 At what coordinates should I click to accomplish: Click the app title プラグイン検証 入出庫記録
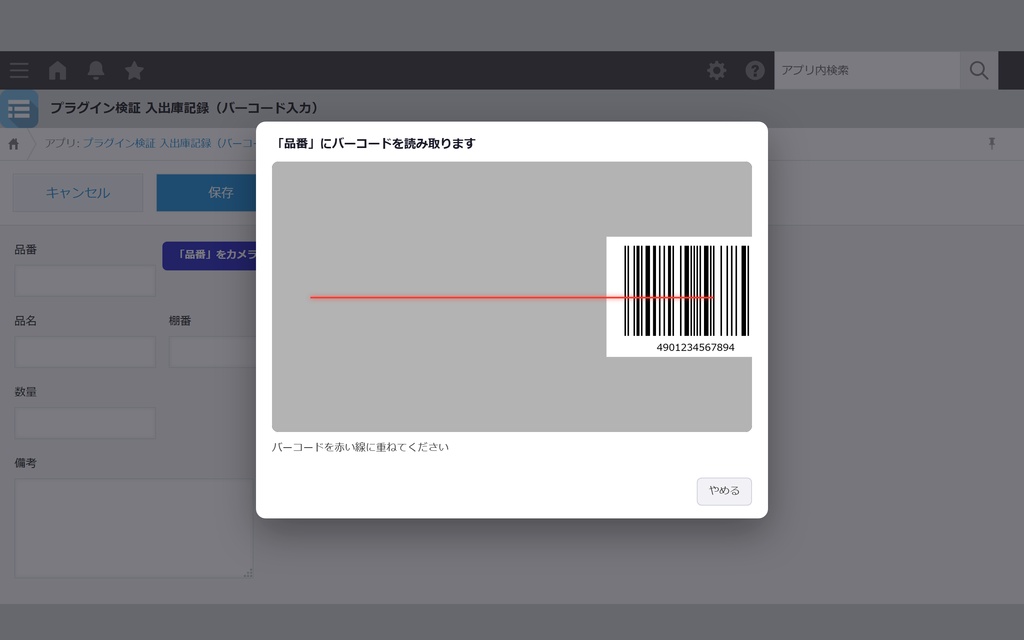pyautogui.click(x=184, y=108)
